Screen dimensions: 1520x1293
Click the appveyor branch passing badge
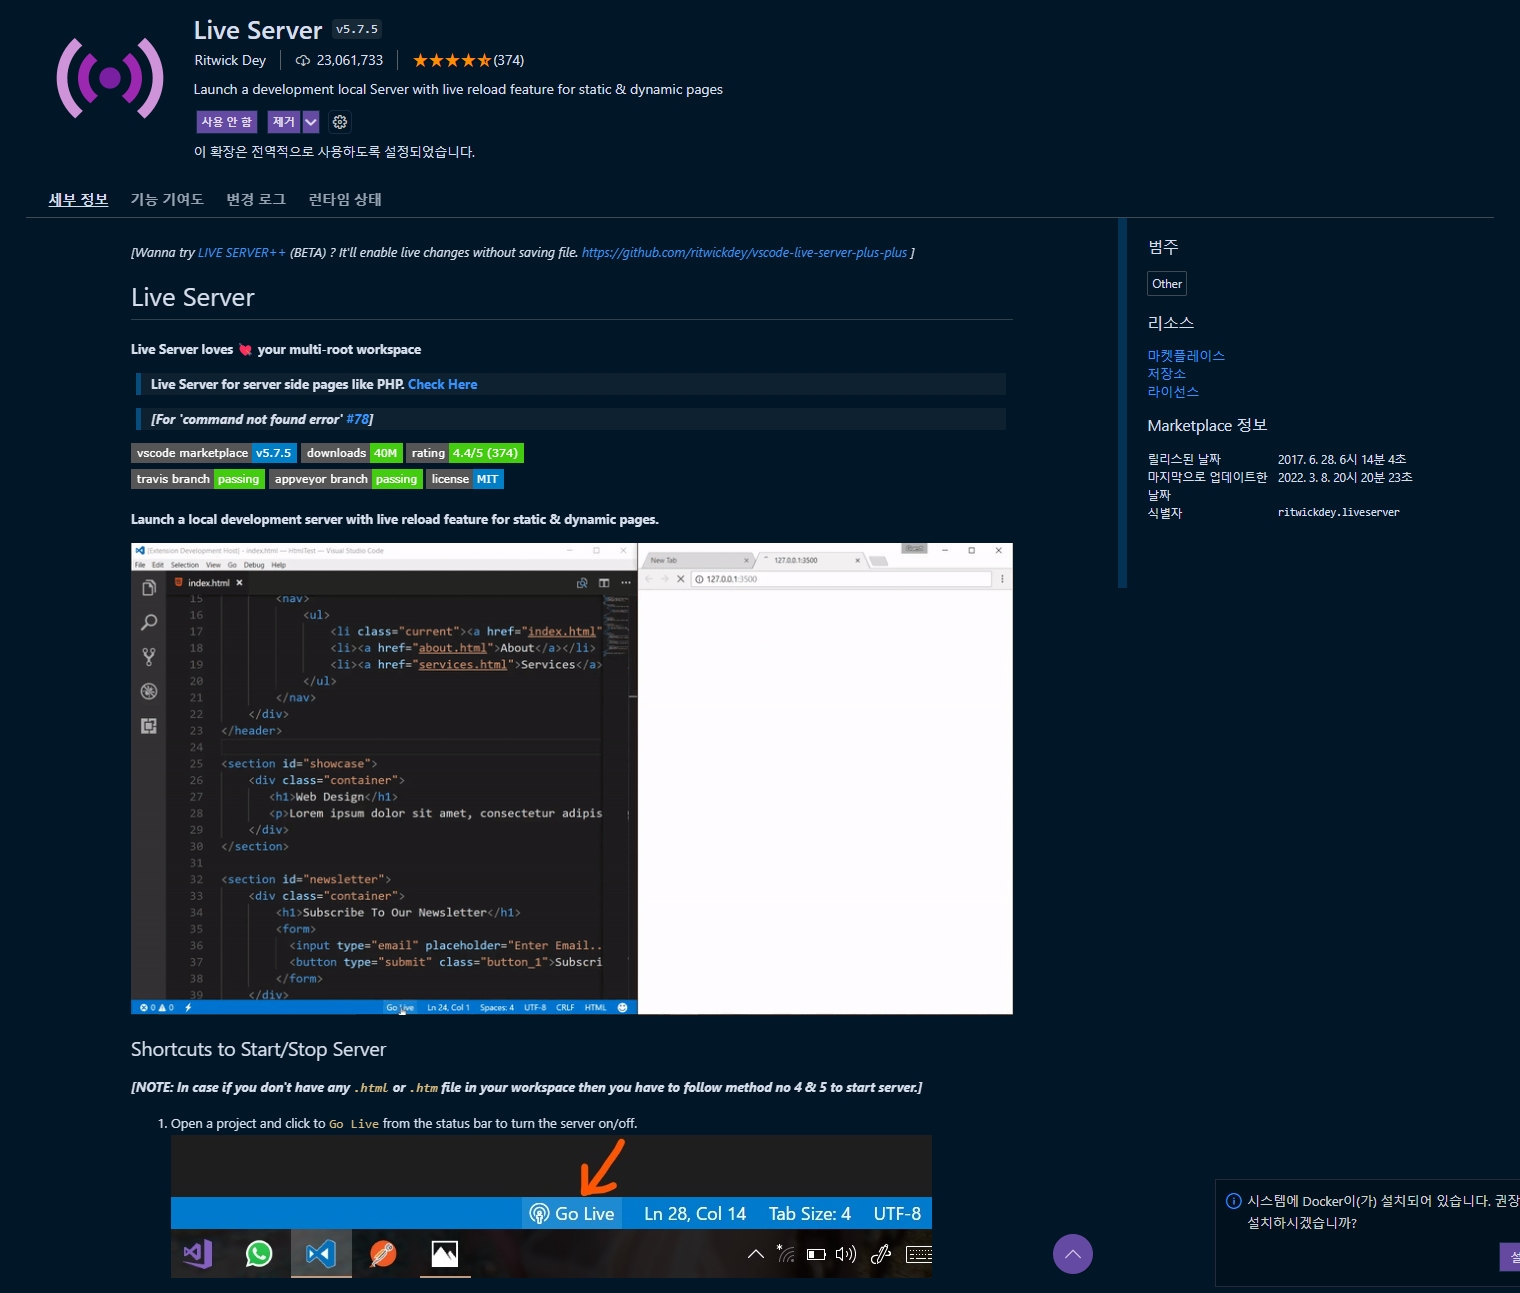pos(346,479)
